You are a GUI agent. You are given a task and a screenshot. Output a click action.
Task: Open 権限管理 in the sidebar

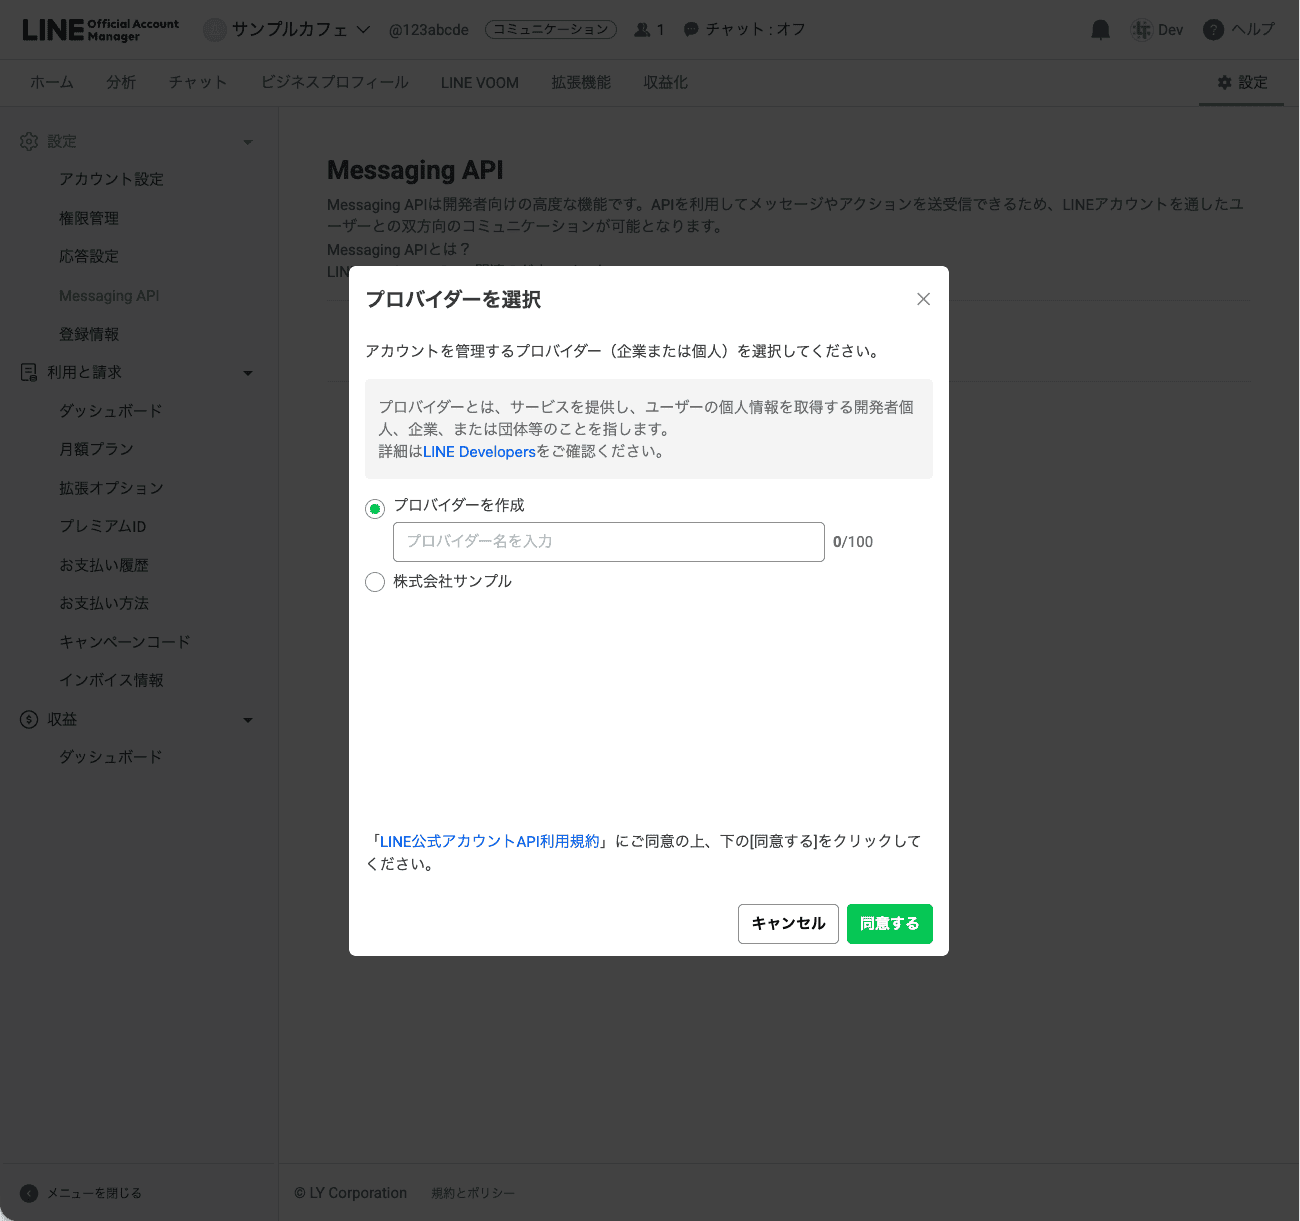89,218
